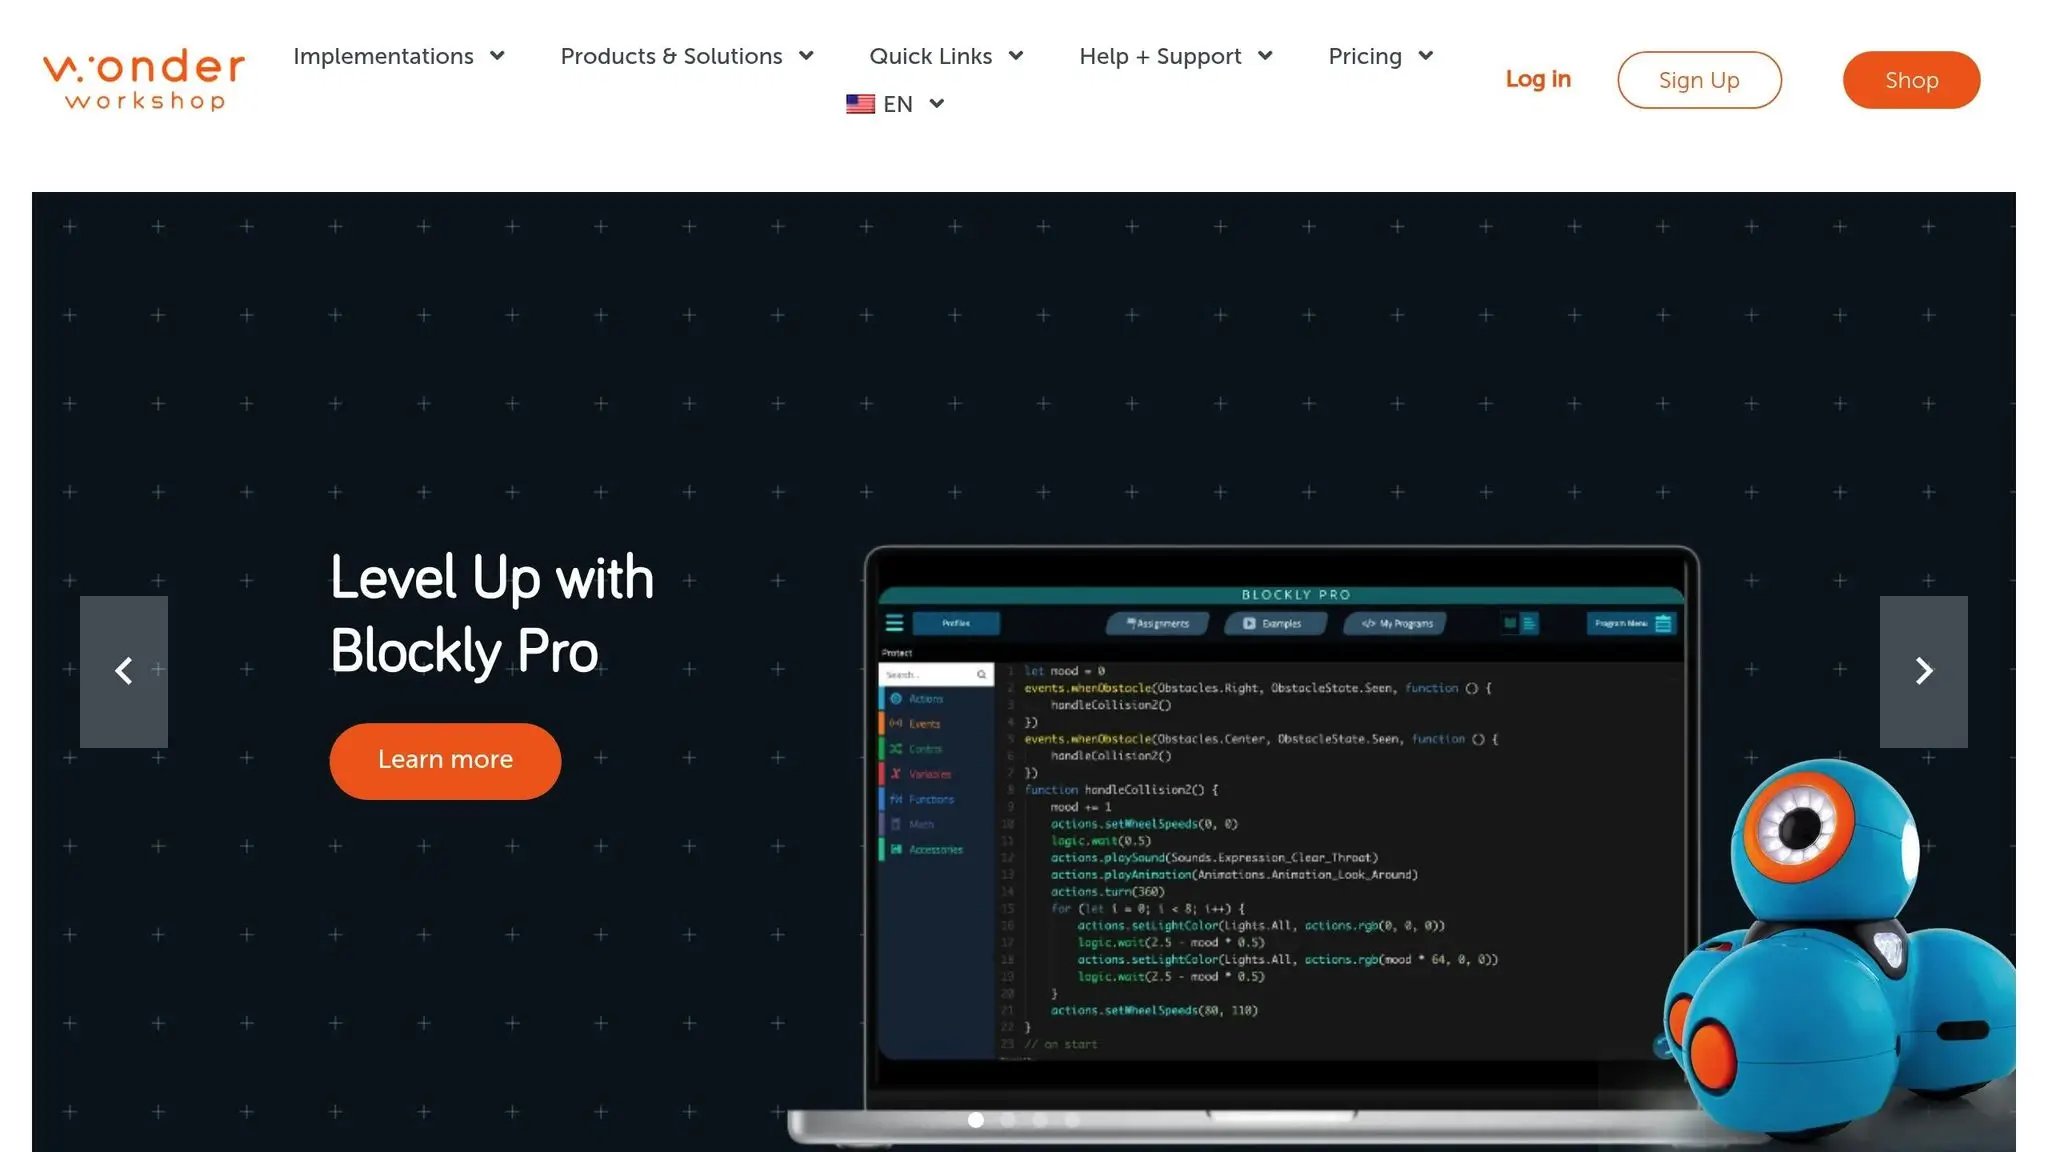Open the EN language selector chevron
The height and width of the screenshot is (1152, 2048).
click(x=937, y=104)
